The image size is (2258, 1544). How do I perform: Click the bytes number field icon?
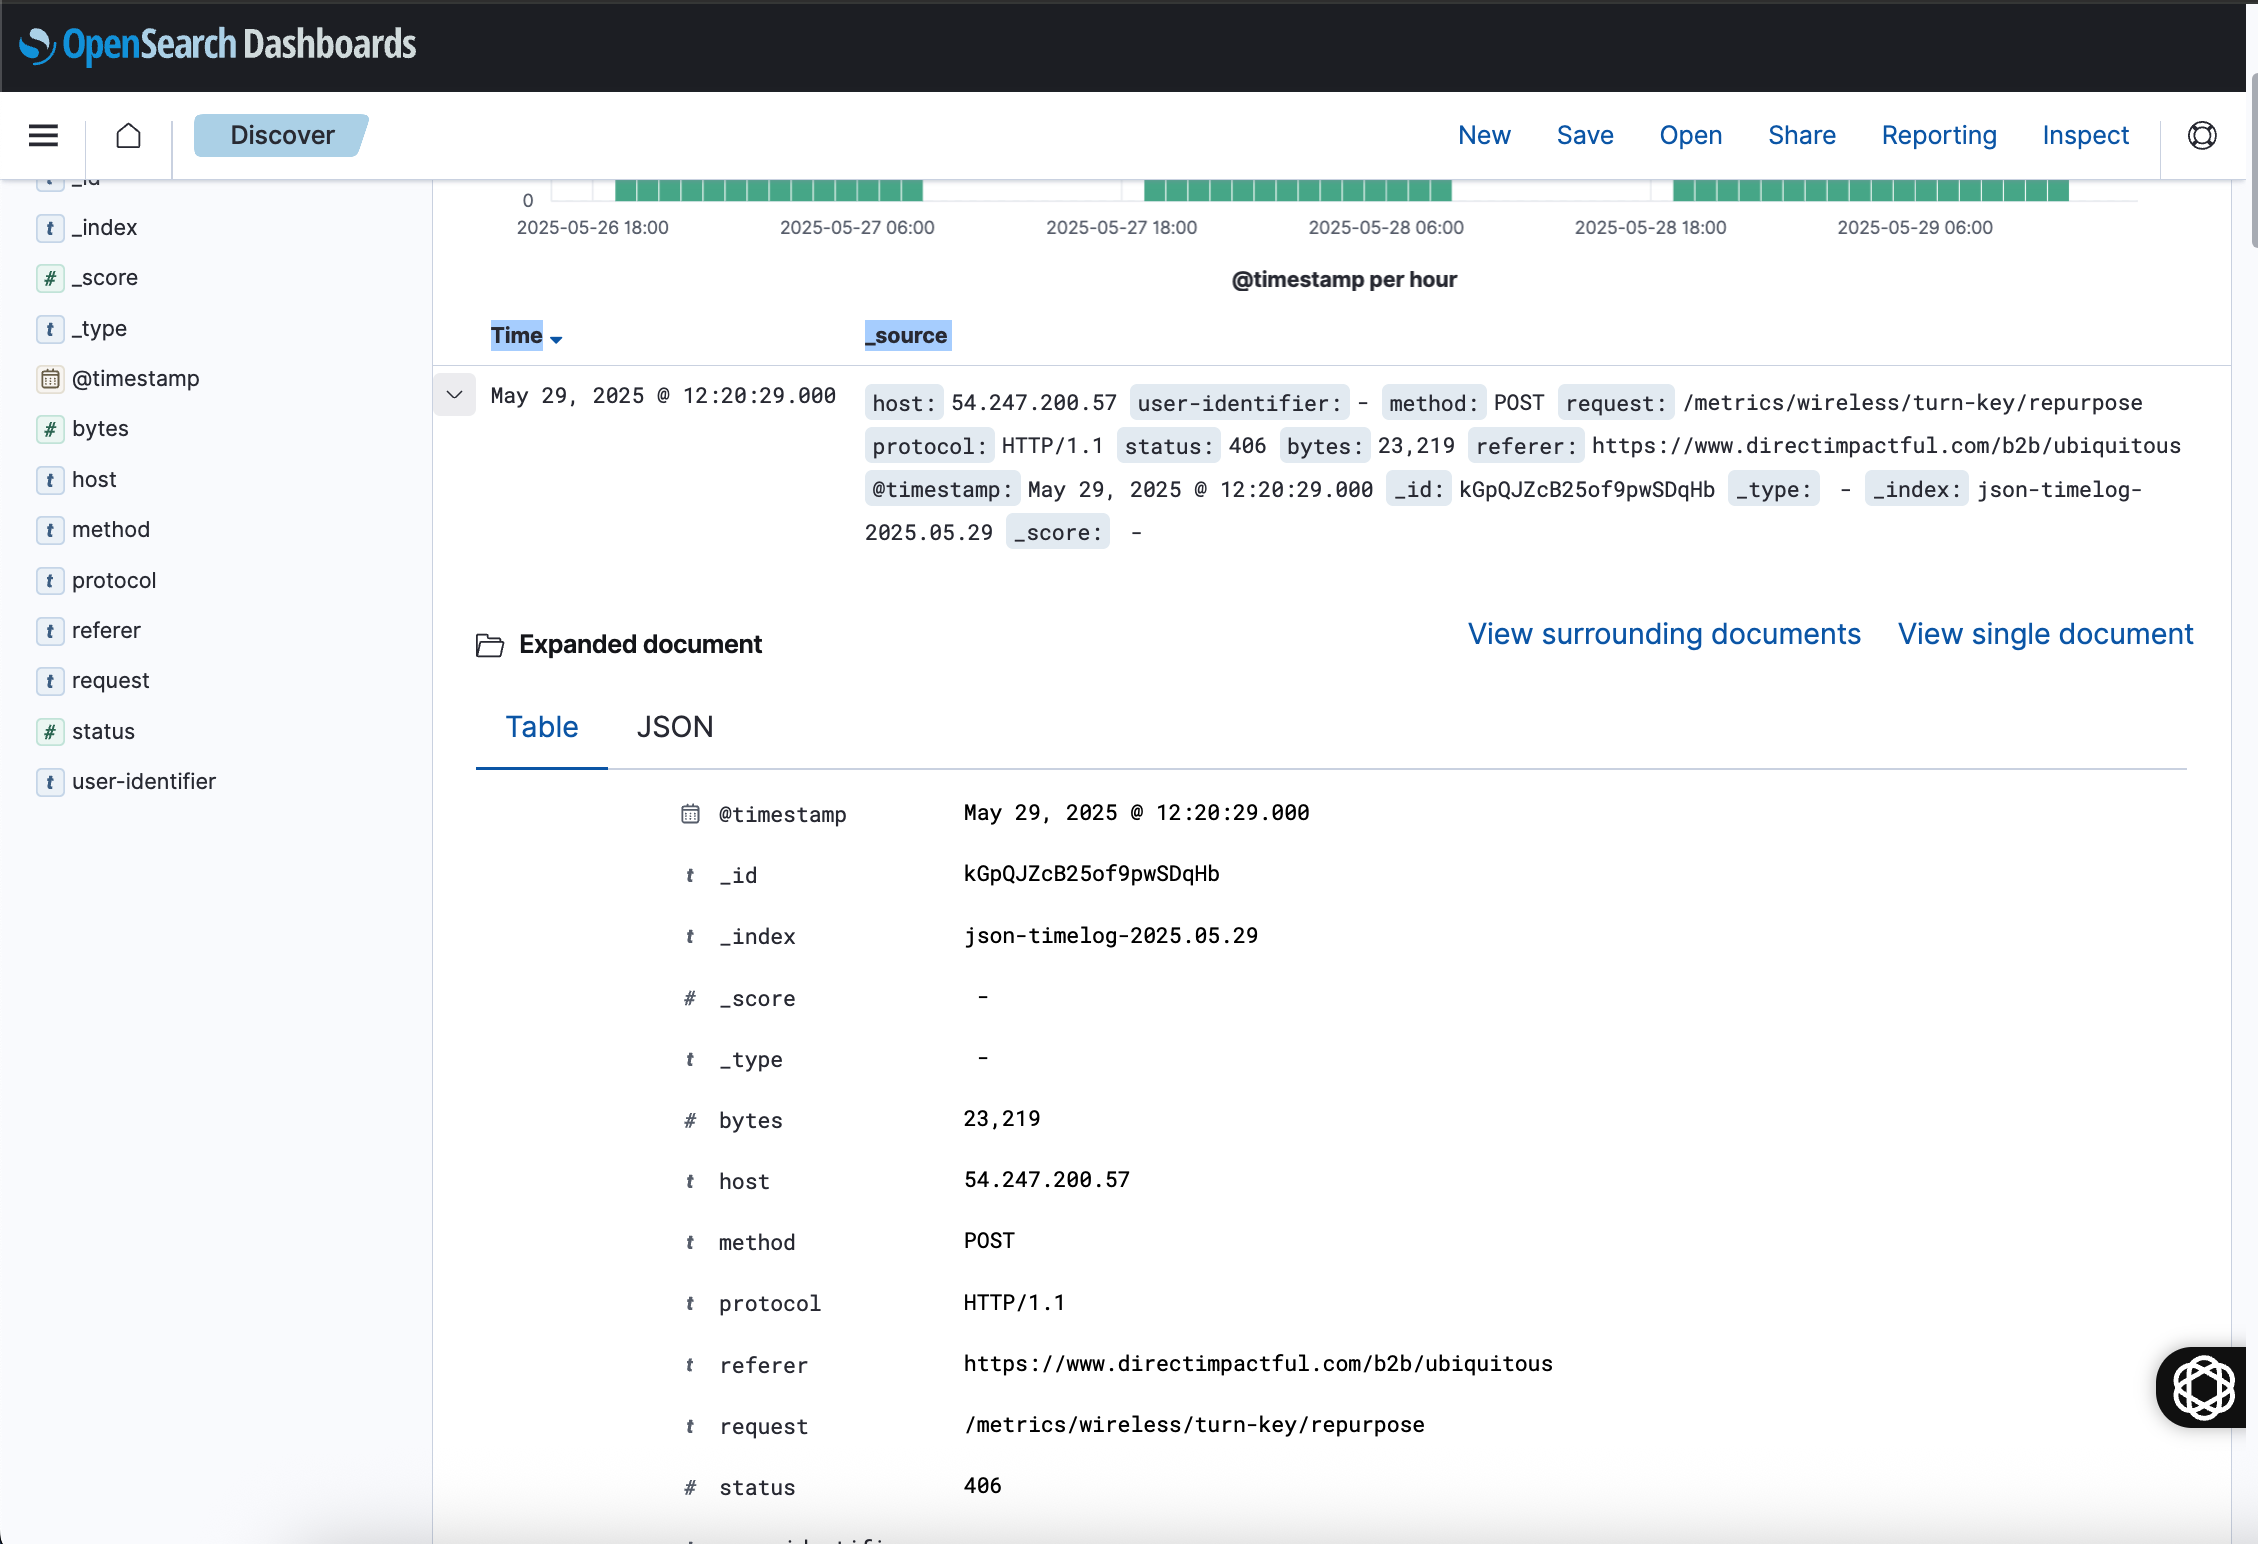point(50,429)
